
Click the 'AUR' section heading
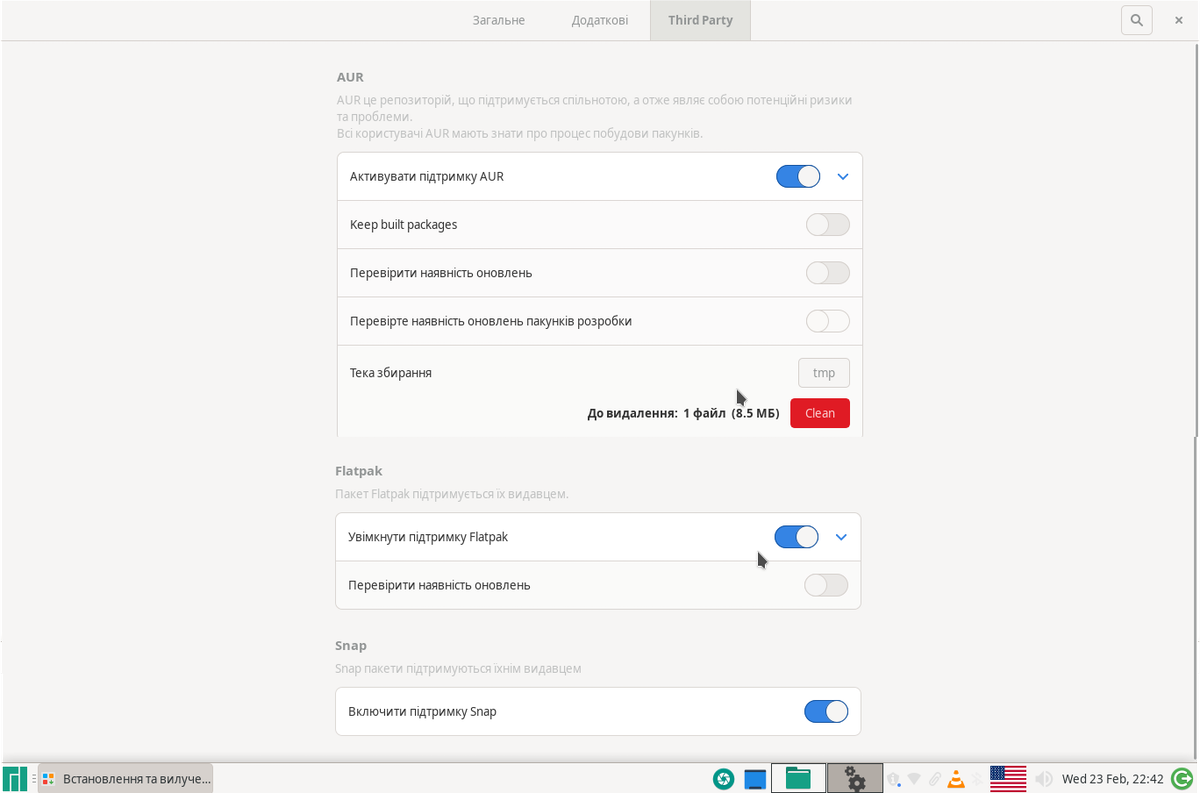(x=350, y=77)
